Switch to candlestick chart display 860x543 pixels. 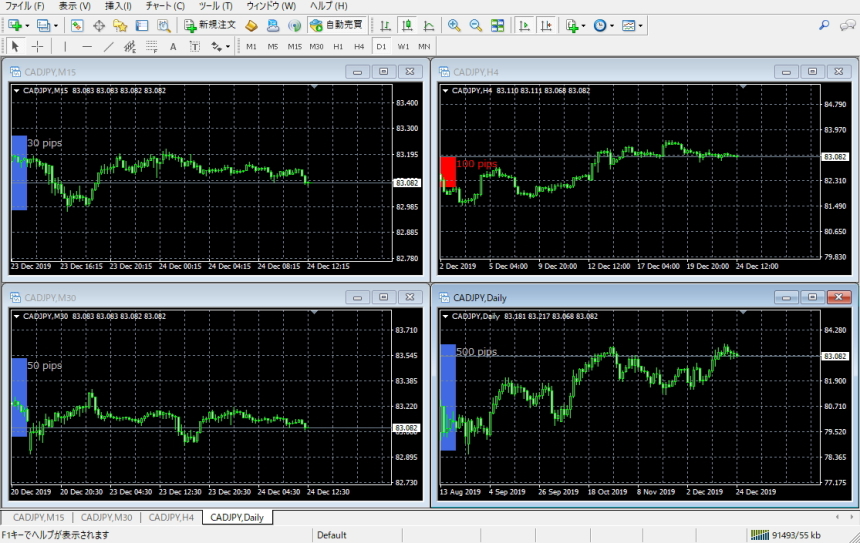click(407, 25)
